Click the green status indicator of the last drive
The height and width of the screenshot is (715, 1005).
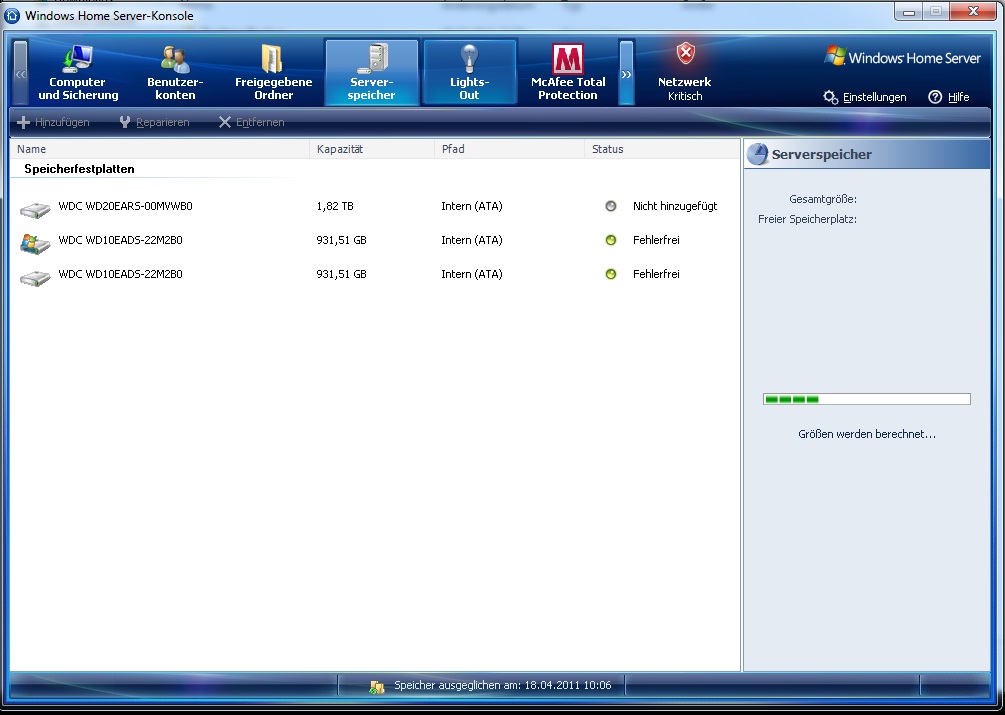(611, 274)
